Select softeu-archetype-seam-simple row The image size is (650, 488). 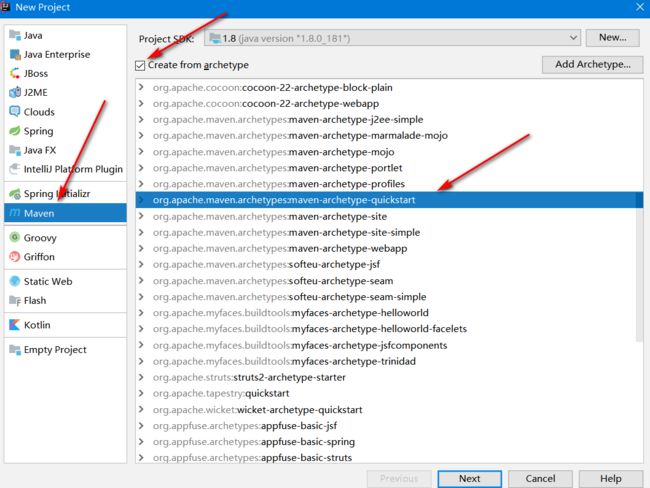(x=389, y=297)
